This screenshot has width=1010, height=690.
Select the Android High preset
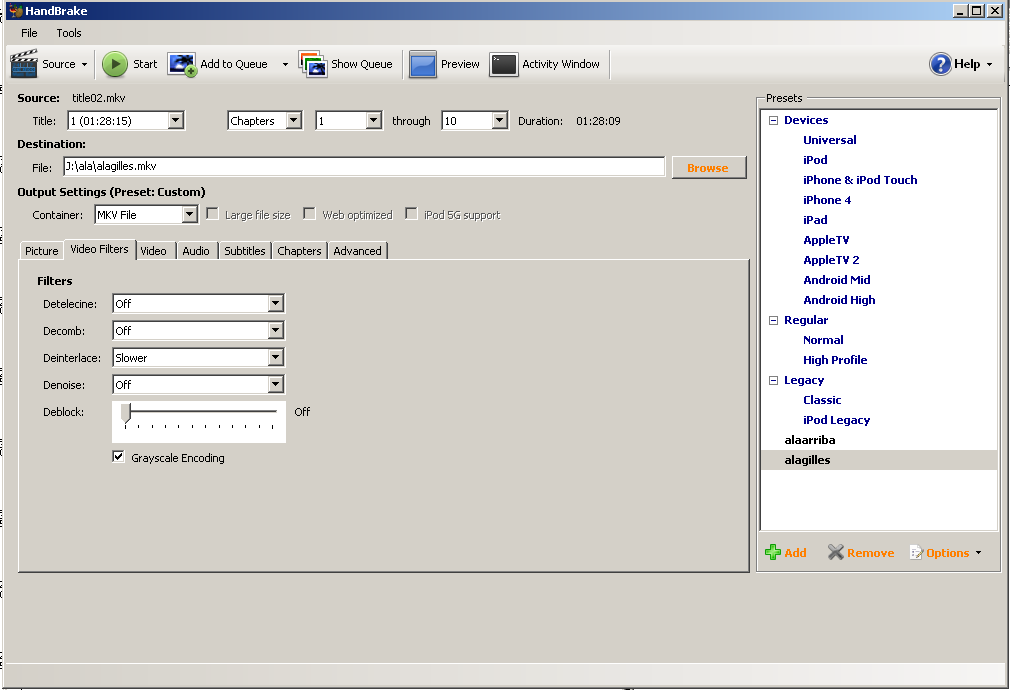(839, 300)
